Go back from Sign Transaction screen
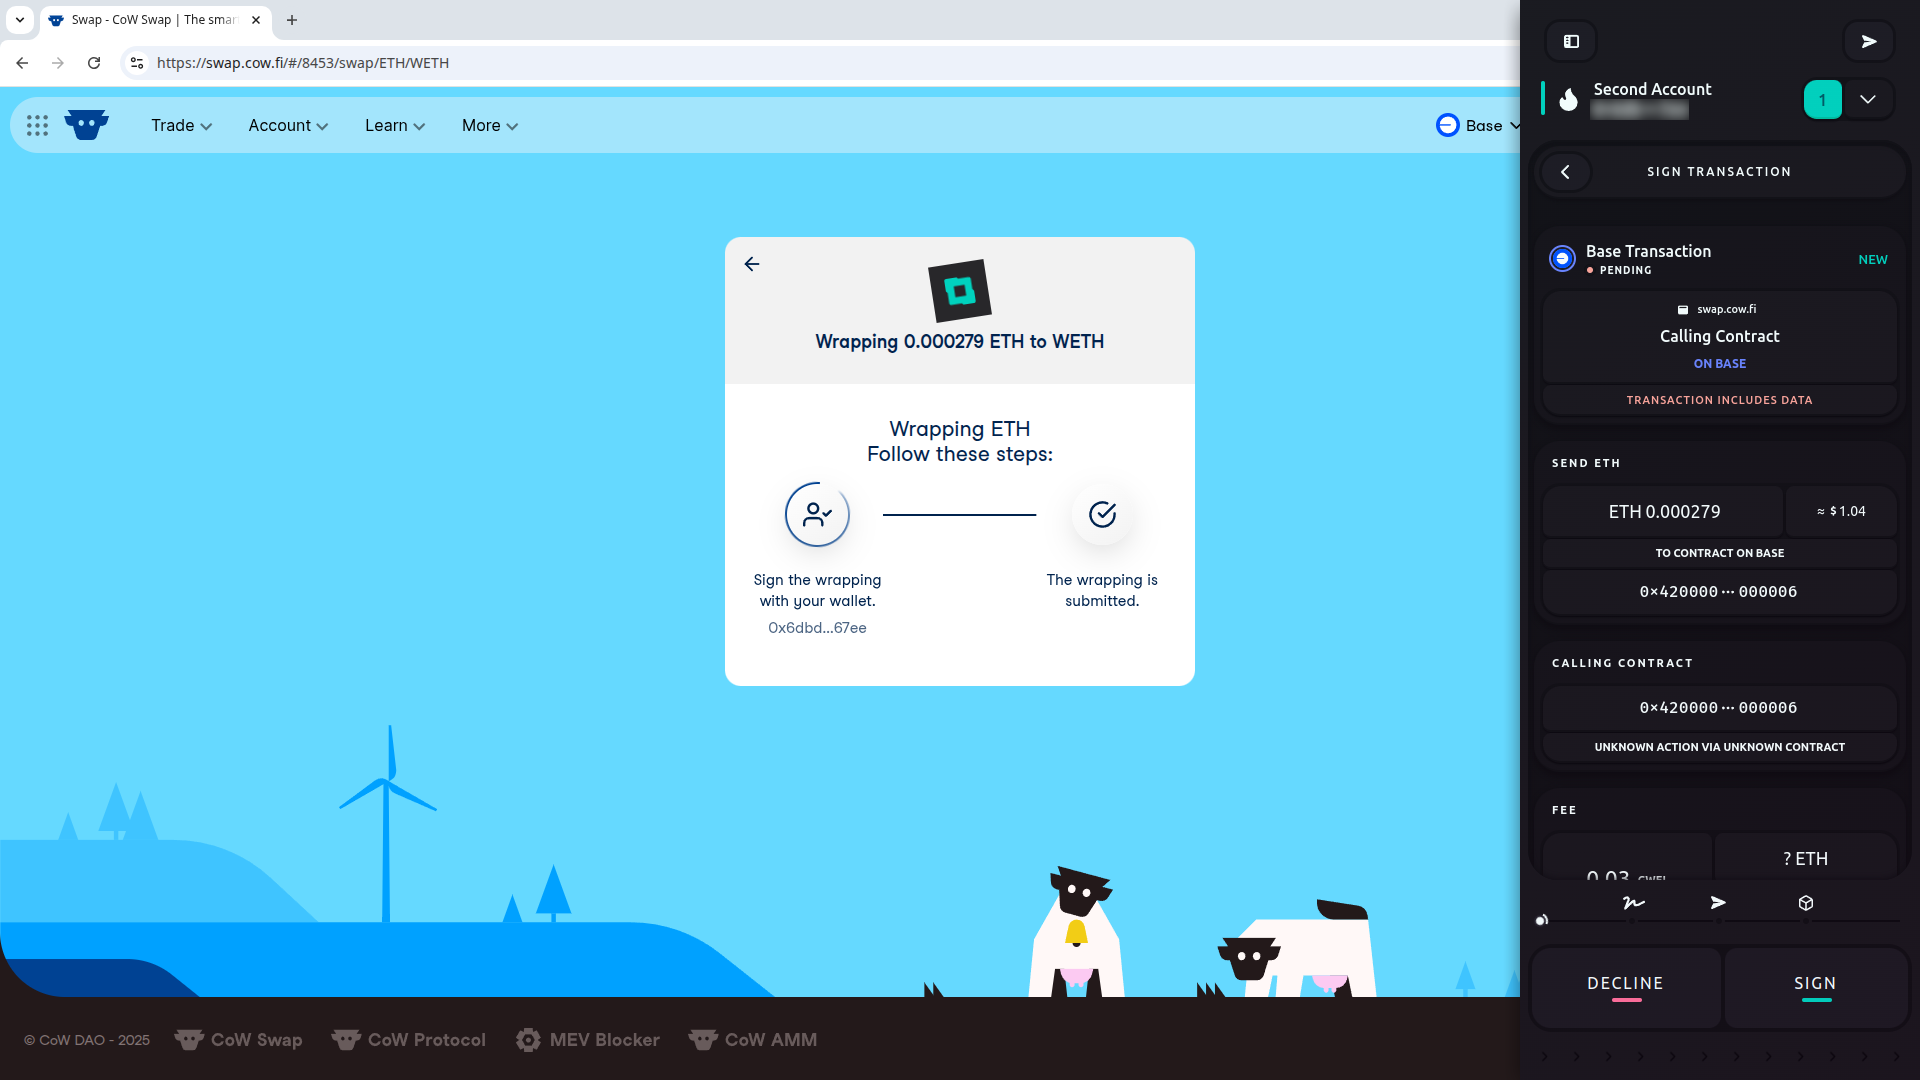Screen dimensions: 1920x1080 click(x=1566, y=172)
